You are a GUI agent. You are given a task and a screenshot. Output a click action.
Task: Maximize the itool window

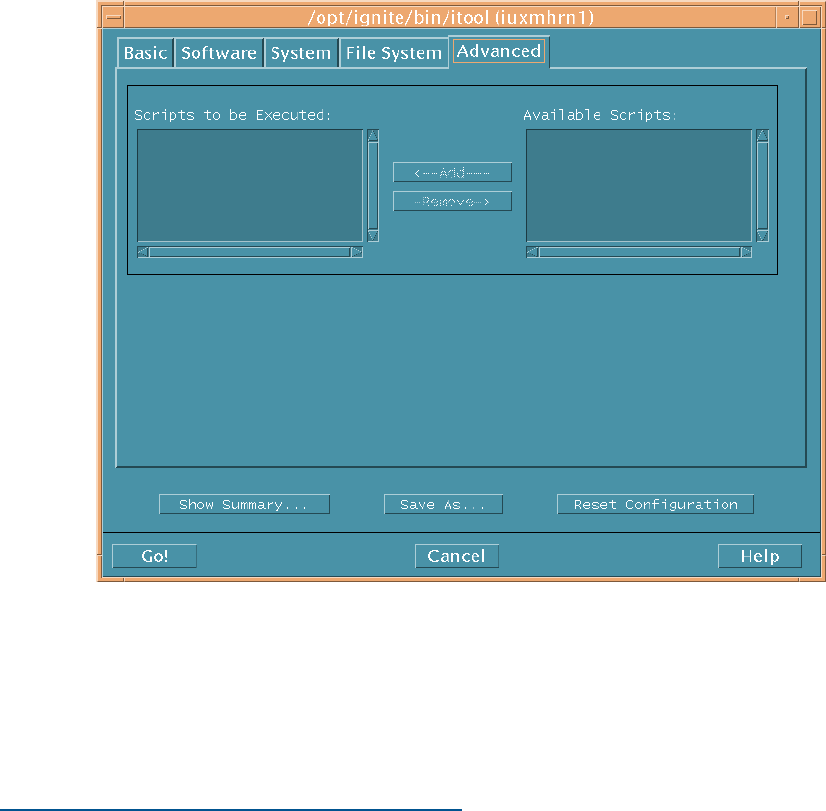[810, 17]
